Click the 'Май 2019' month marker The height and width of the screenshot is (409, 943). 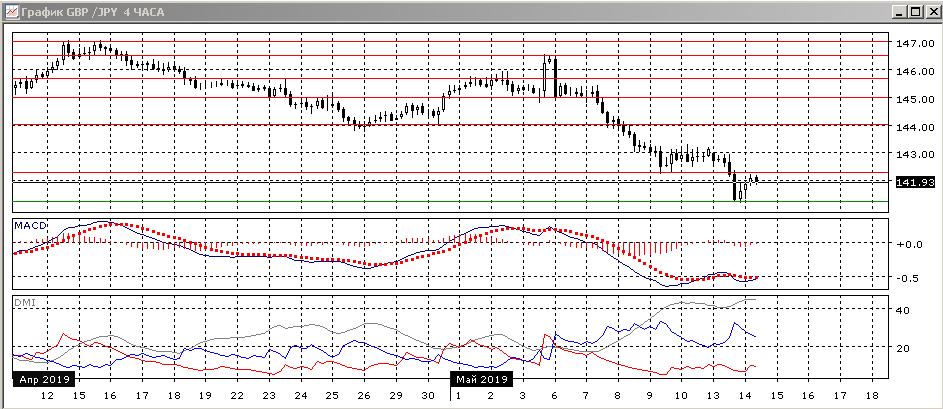pyautogui.click(x=482, y=380)
